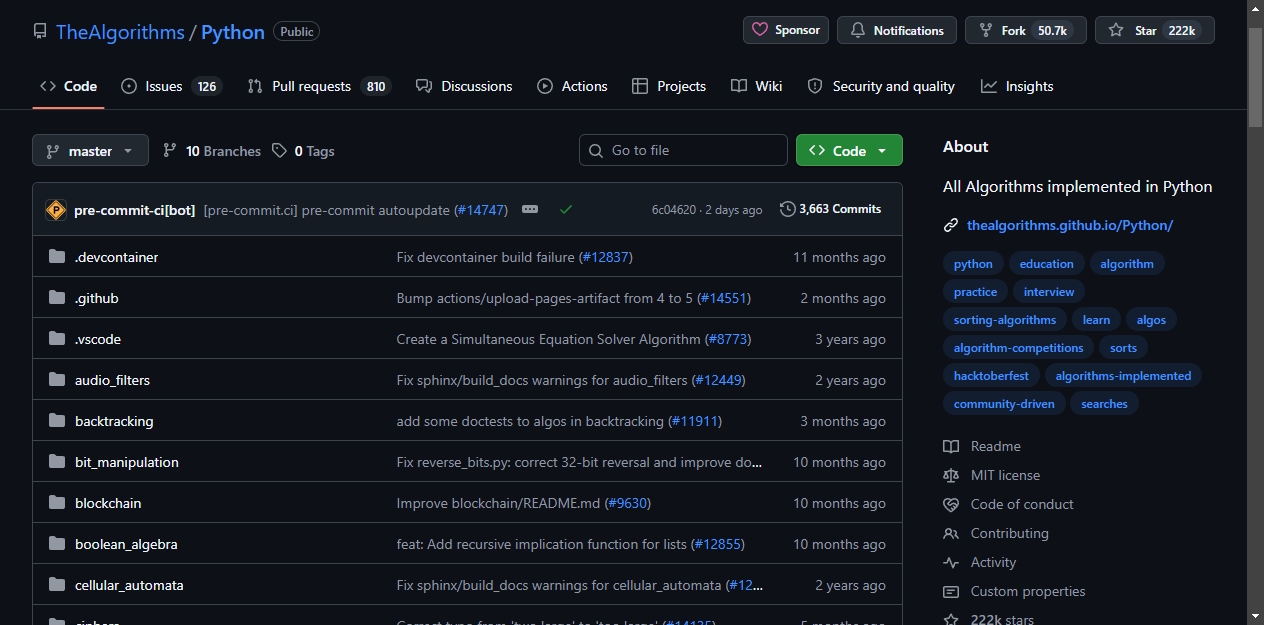Open pull request #11911 link

point(694,421)
